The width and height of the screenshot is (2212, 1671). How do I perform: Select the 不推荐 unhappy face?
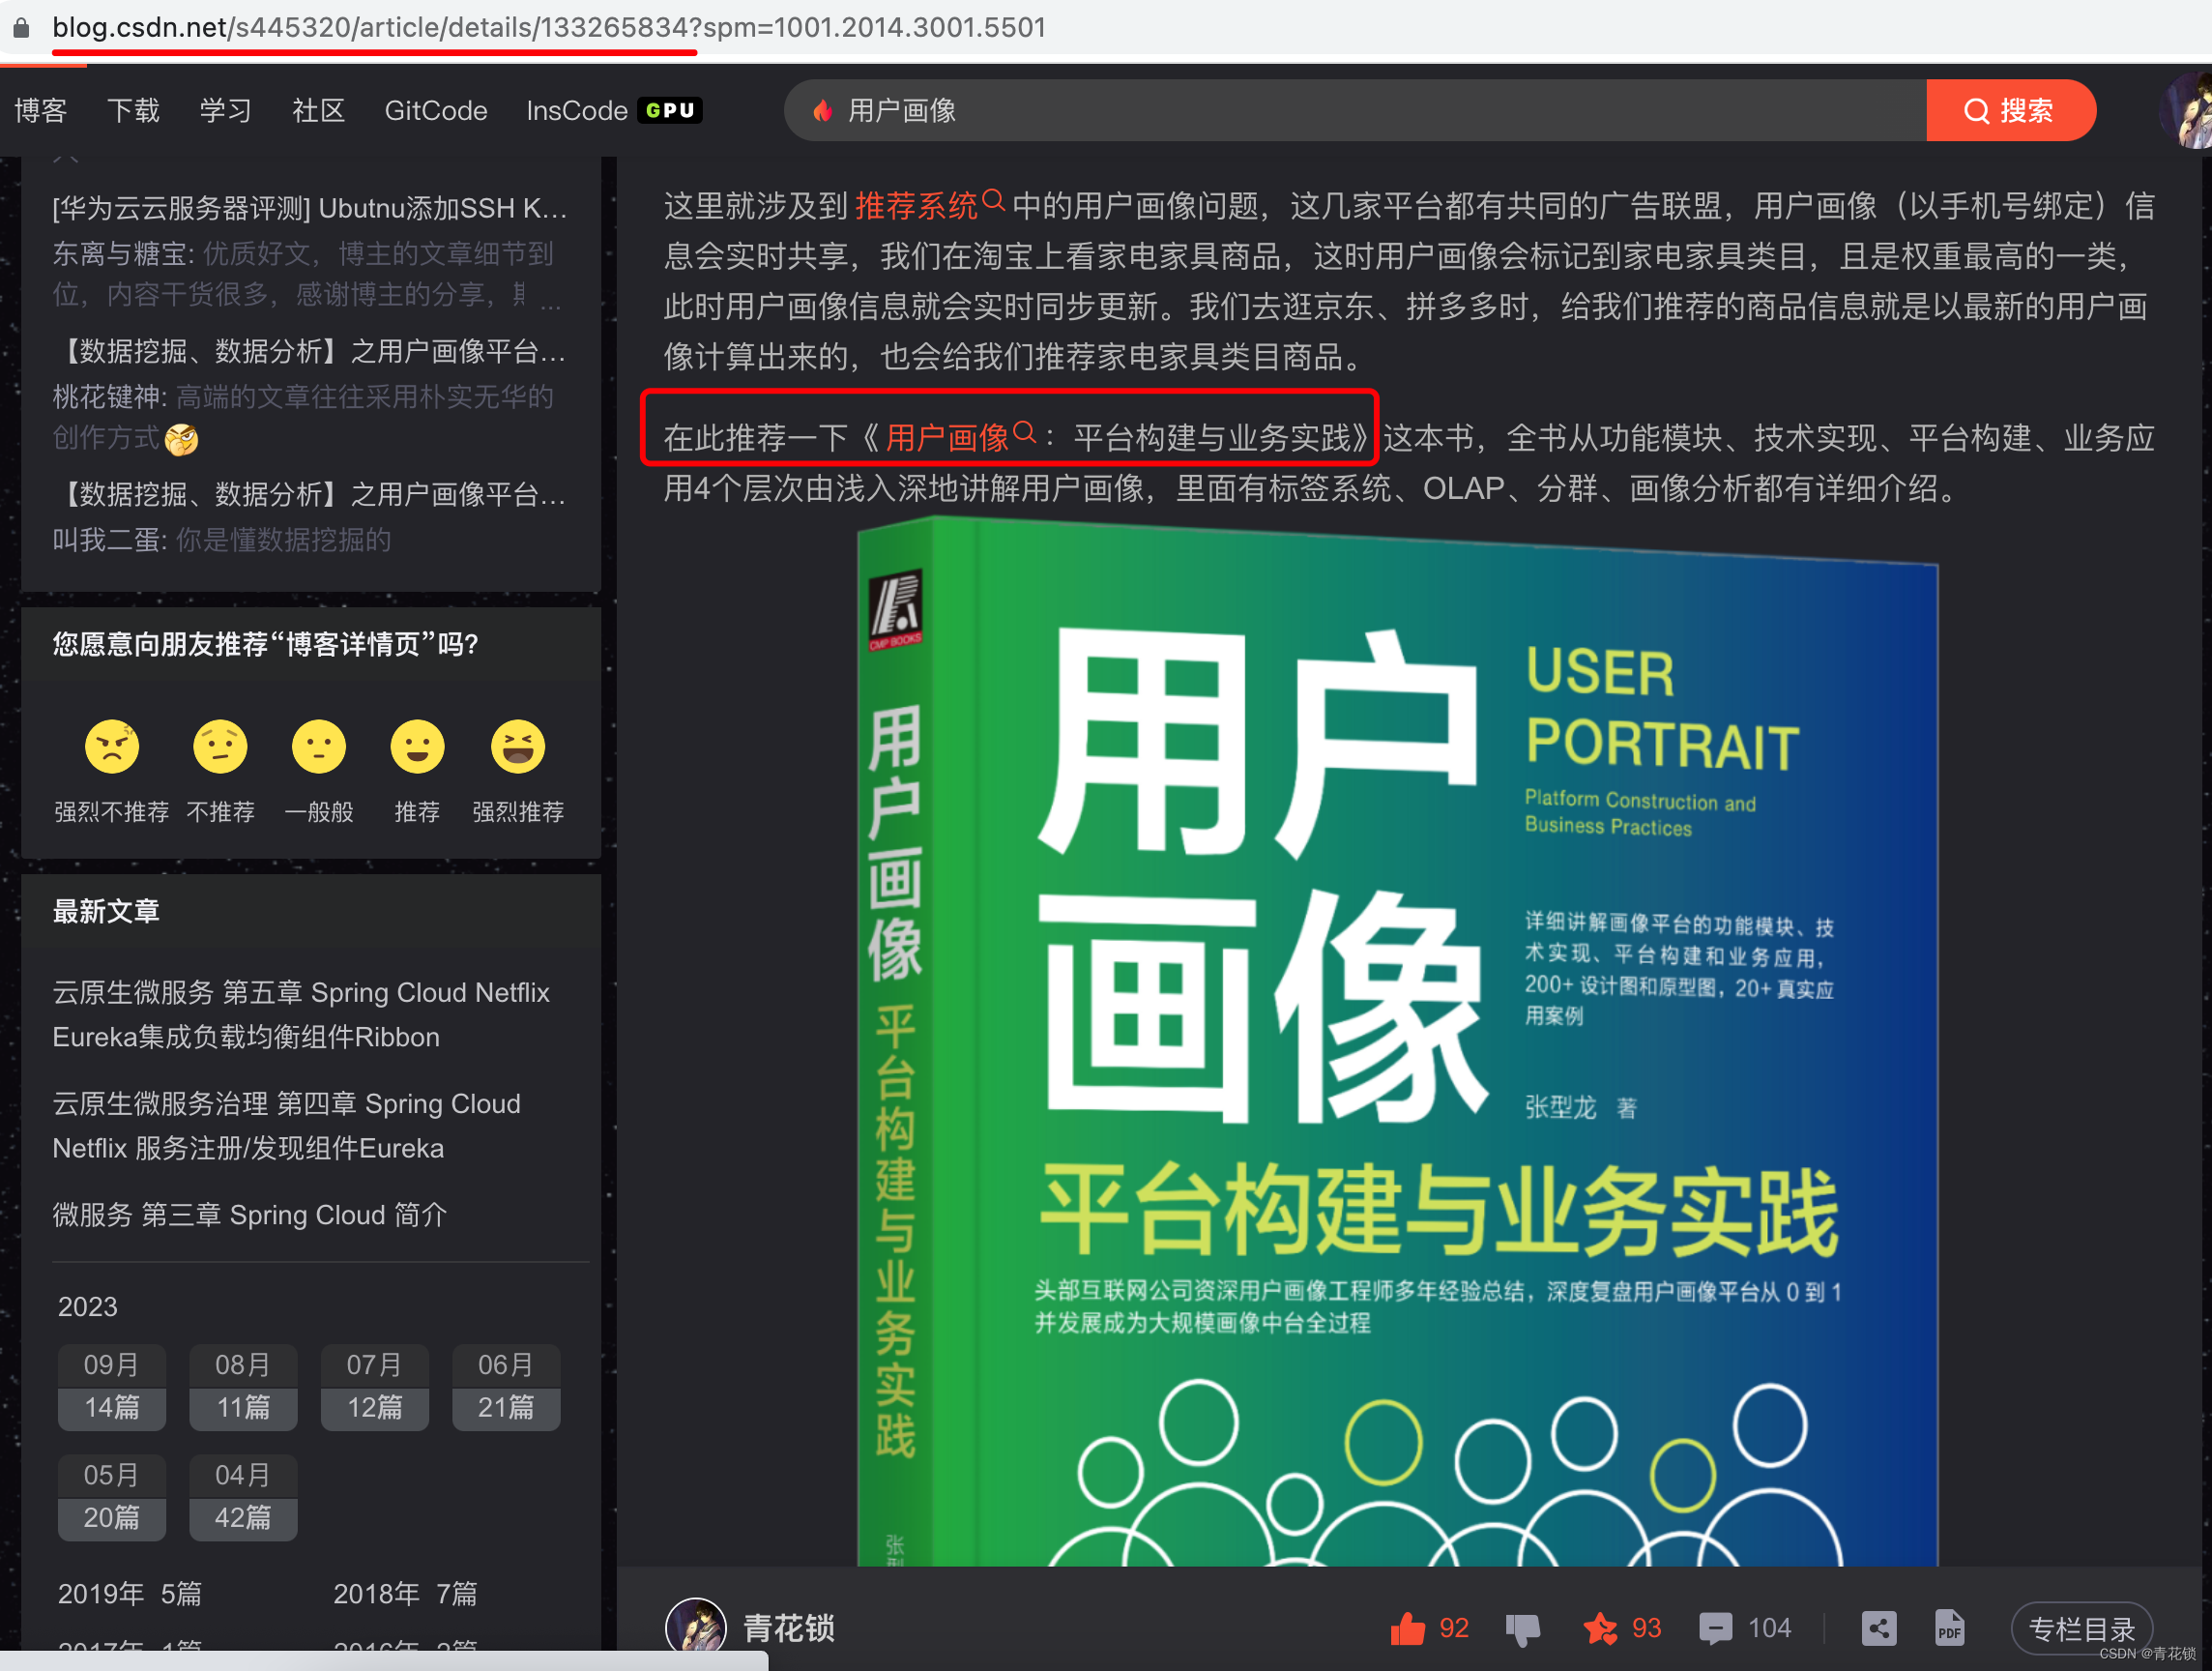pos(220,746)
